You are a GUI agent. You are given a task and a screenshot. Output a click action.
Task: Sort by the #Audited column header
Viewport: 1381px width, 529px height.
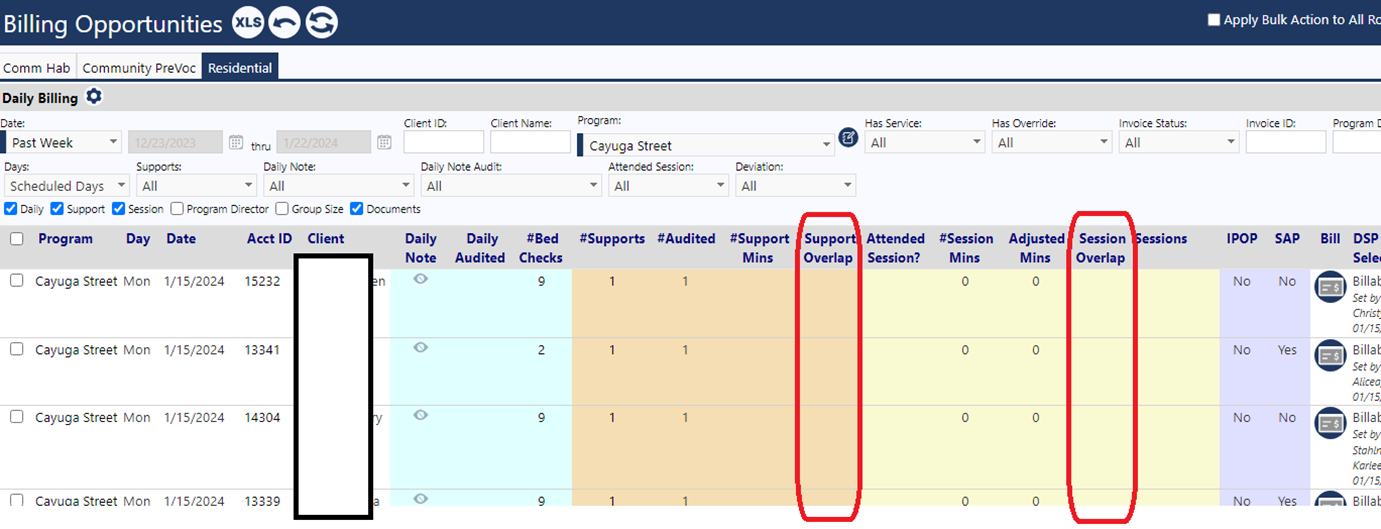tap(686, 239)
